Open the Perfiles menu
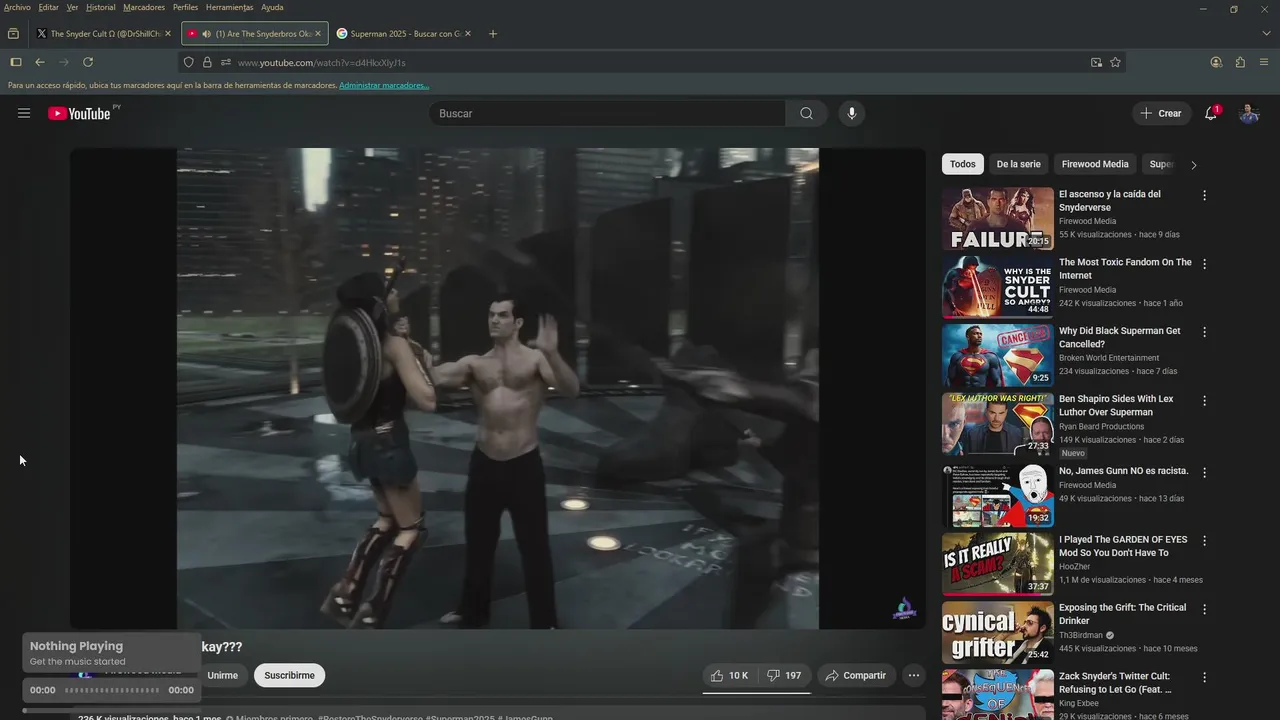The width and height of the screenshot is (1280, 720). [x=185, y=7]
